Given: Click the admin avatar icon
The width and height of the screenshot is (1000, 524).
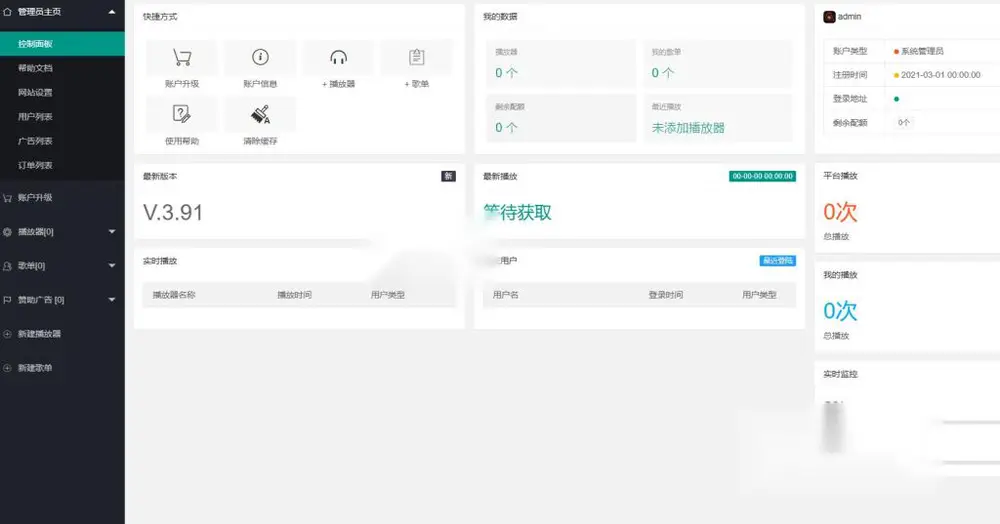Looking at the screenshot, I should click(x=829, y=17).
